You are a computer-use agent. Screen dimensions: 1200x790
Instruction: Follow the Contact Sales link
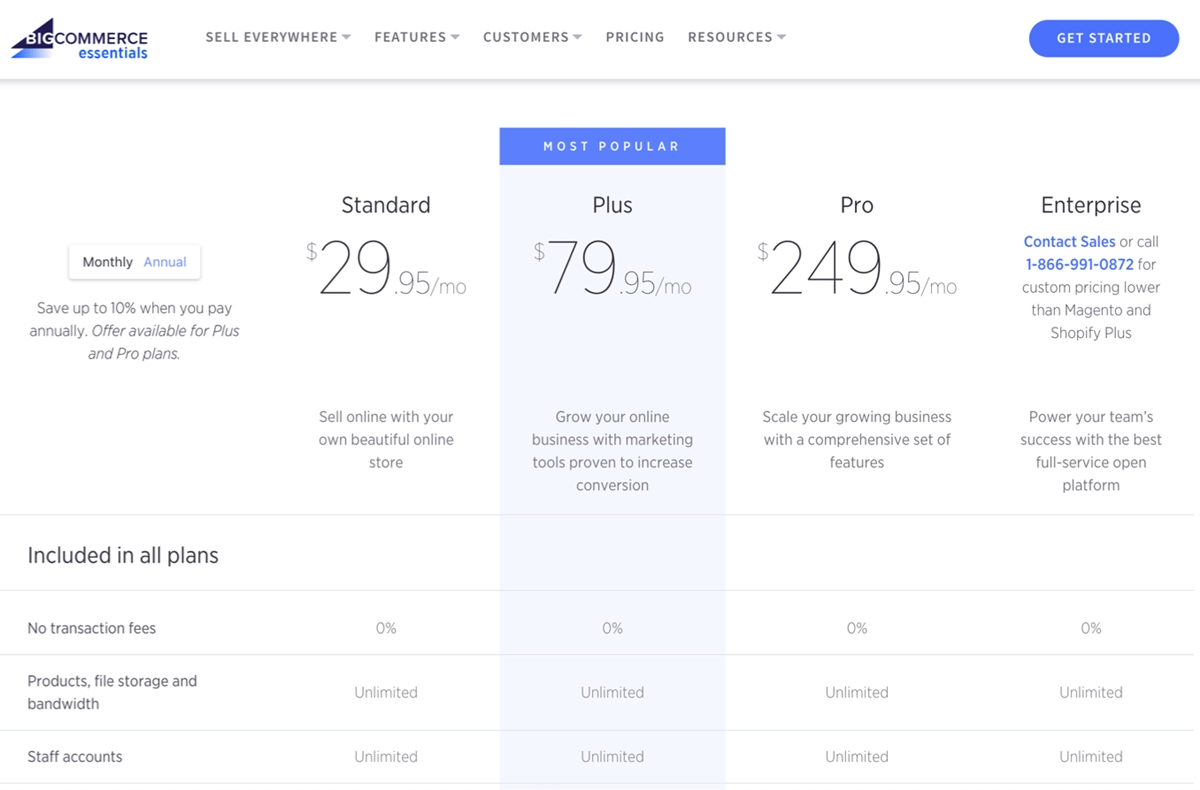[x=1069, y=242]
